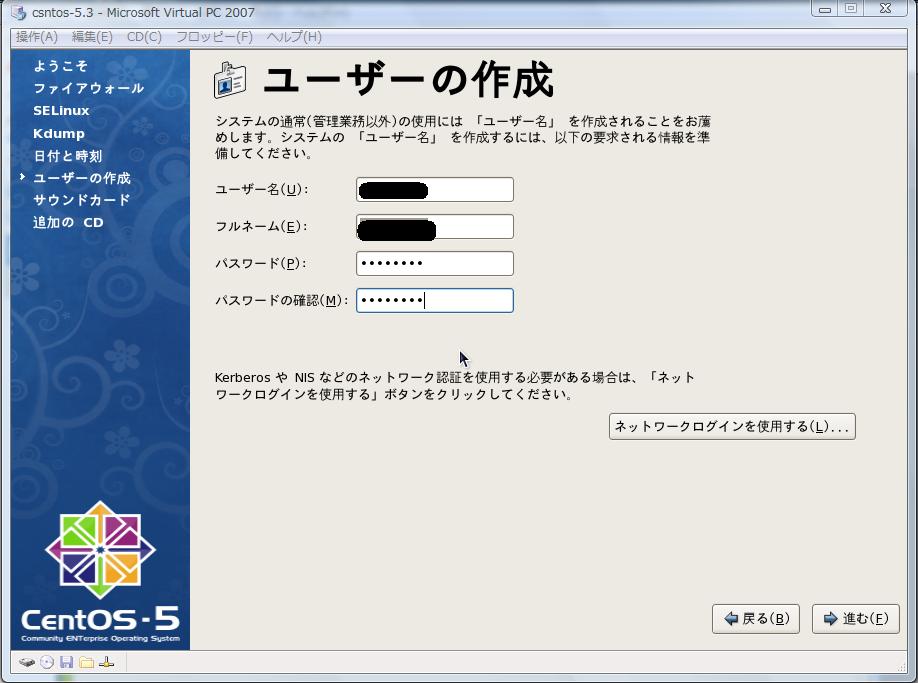Click the shared folder status bar icon
This screenshot has width=918, height=683.
(x=86, y=662)
